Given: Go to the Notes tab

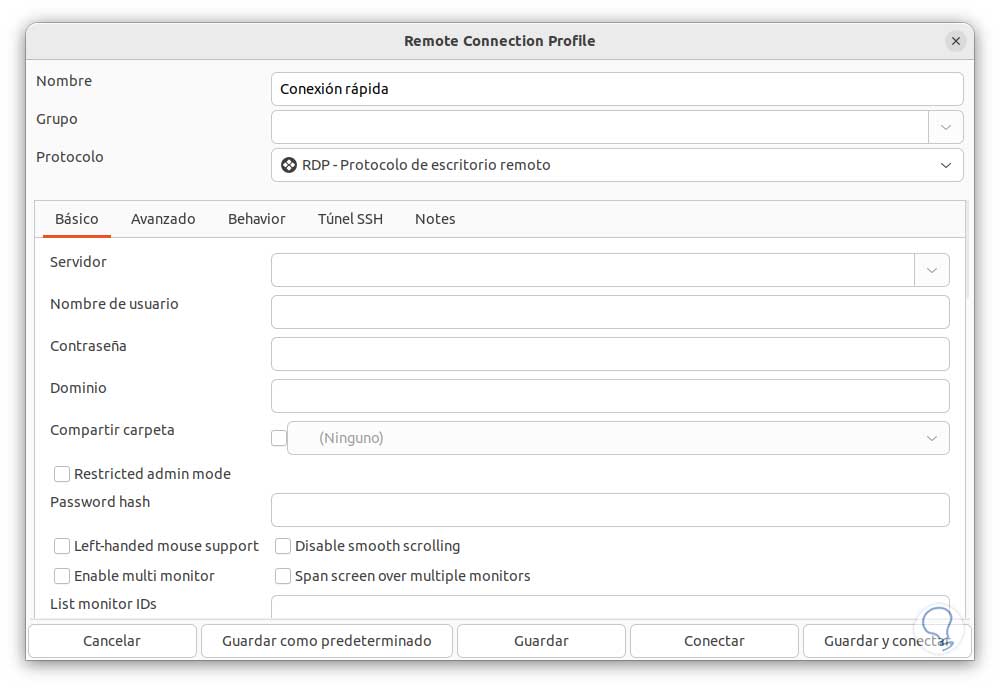Looking at the screenshot, I should tap(435, 219).
